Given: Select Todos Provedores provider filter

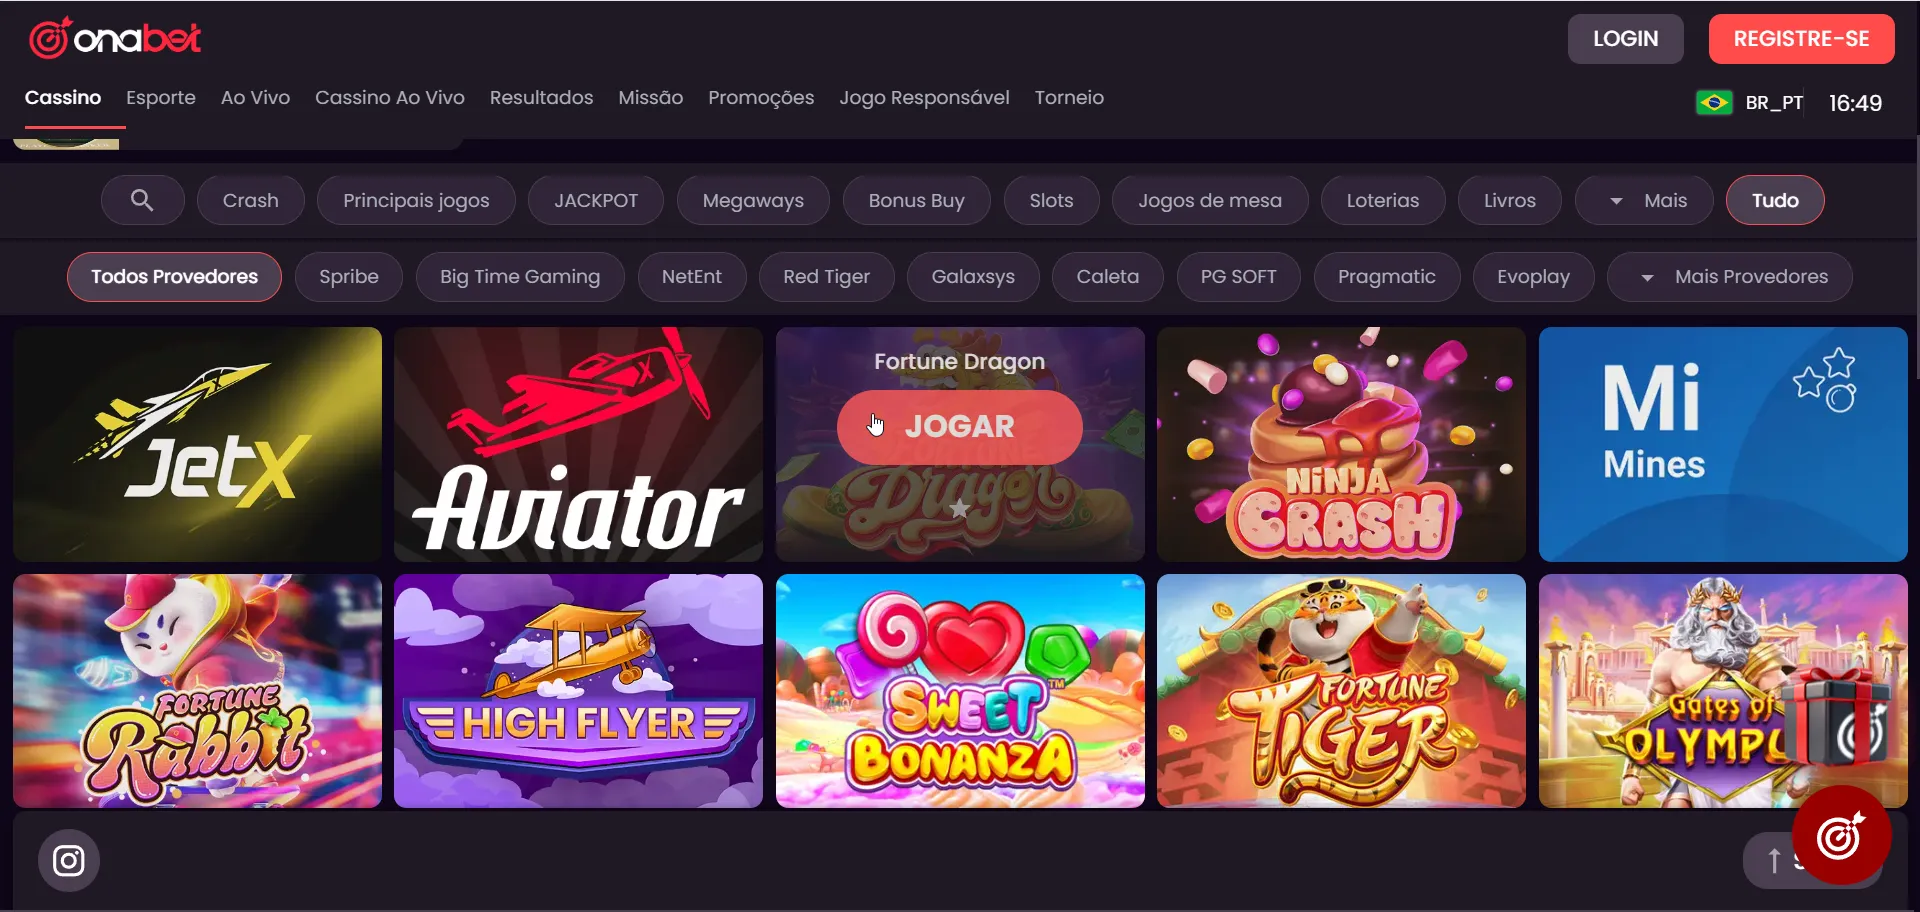Looking at the screenshot, I should click(174, 277).
